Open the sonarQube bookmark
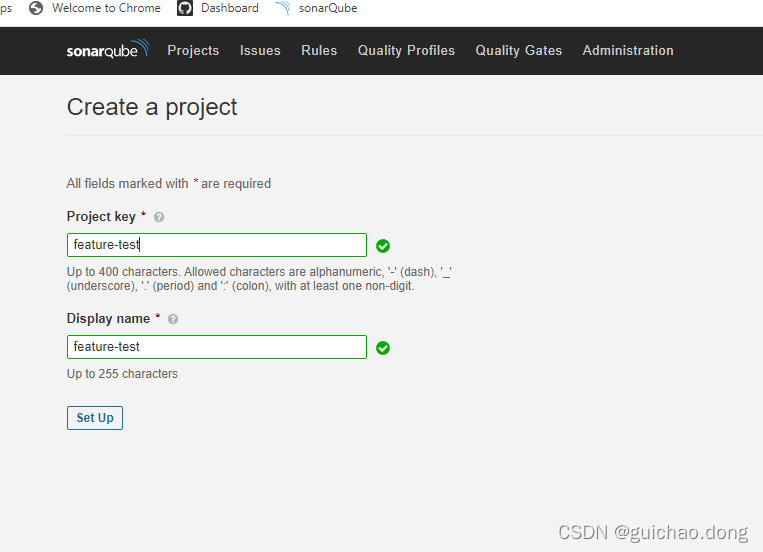This screenshot has width=763, height=552. pyautogui.click(x=328, y=8)
